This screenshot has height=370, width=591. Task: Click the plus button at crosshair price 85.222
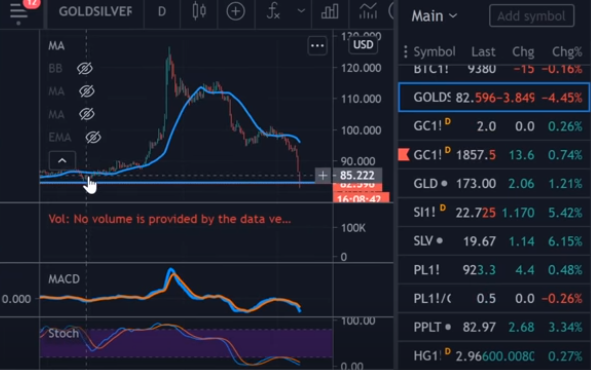[323, 176]
